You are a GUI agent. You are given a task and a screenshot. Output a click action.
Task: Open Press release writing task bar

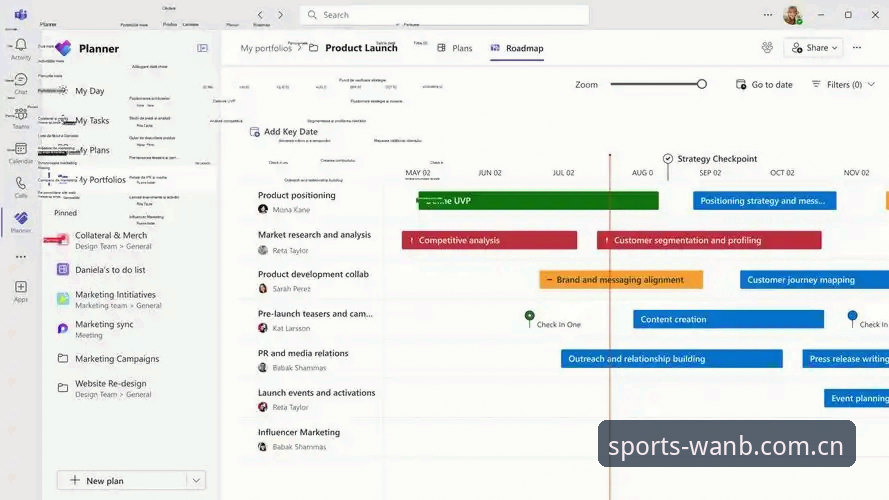pos(845,358)
